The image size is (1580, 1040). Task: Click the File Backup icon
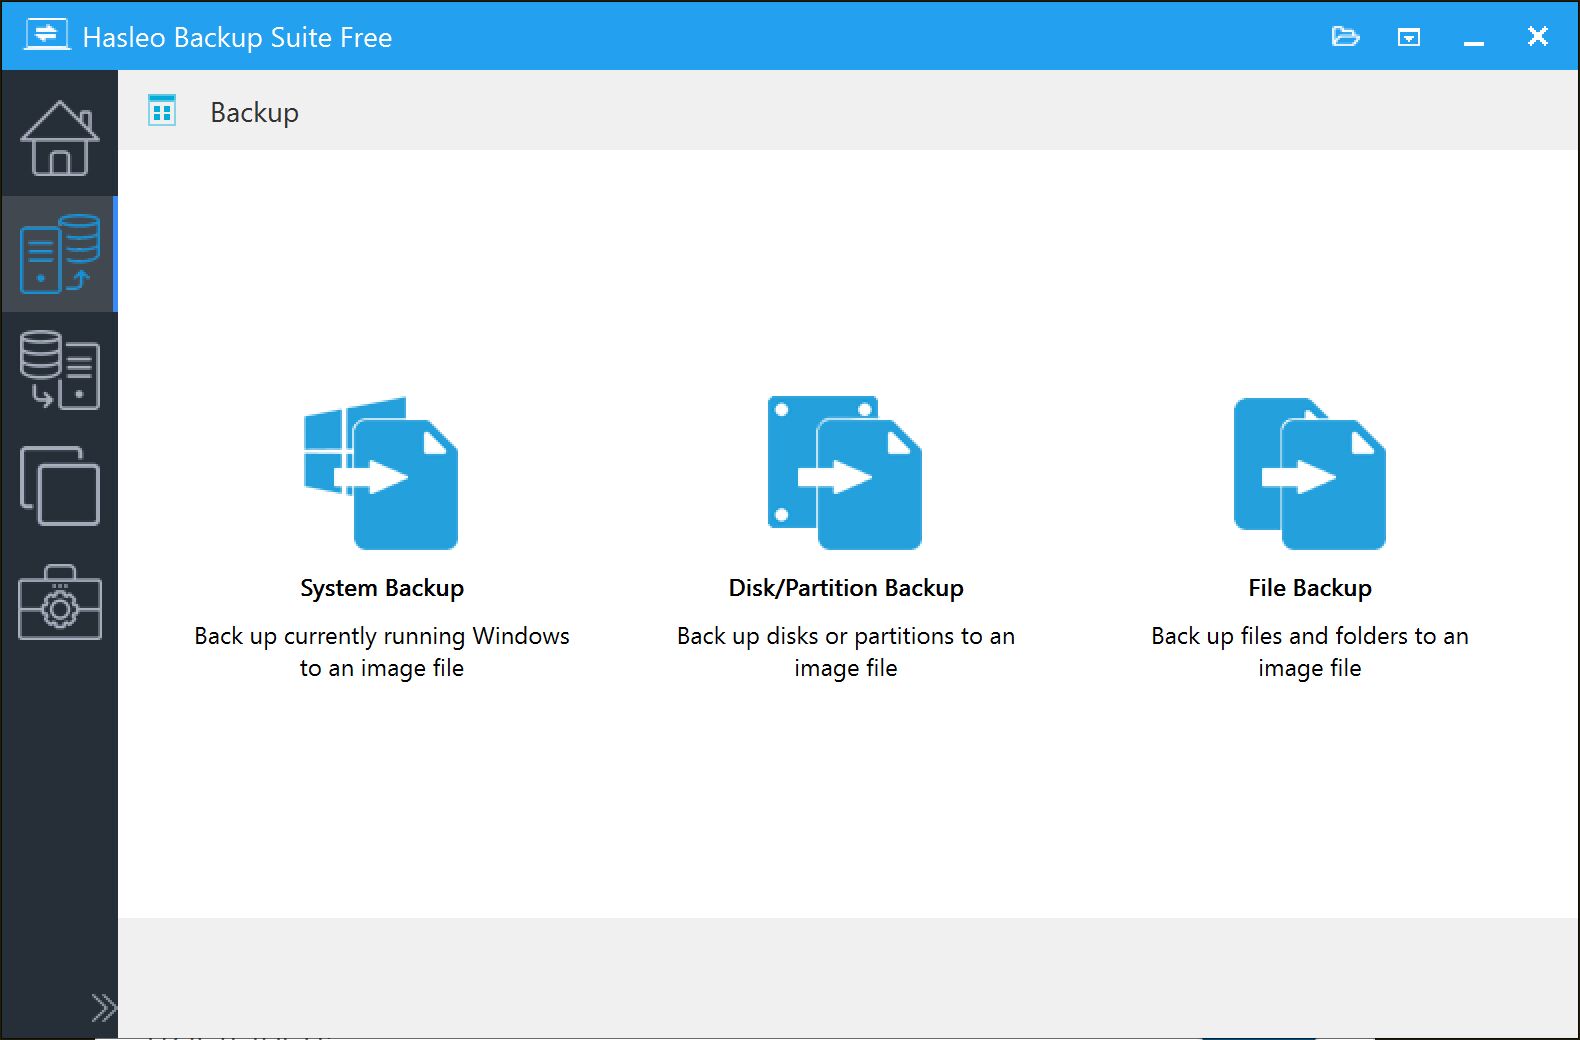(x=1309, y=473)
